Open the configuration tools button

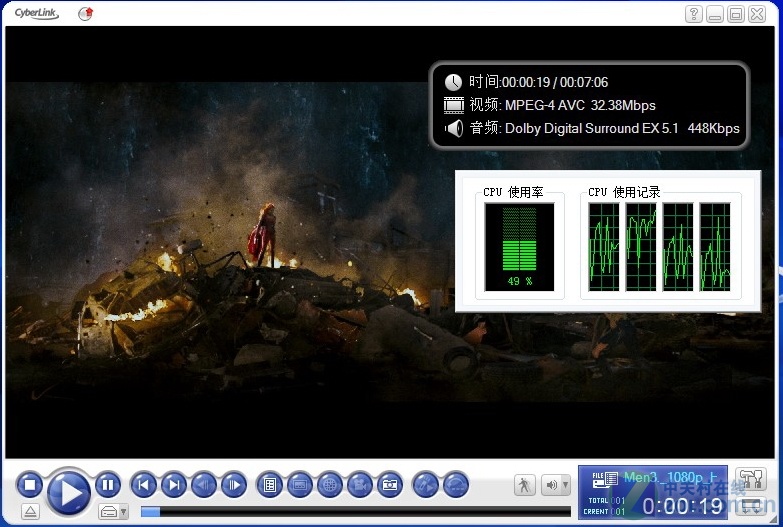[752, 479]
